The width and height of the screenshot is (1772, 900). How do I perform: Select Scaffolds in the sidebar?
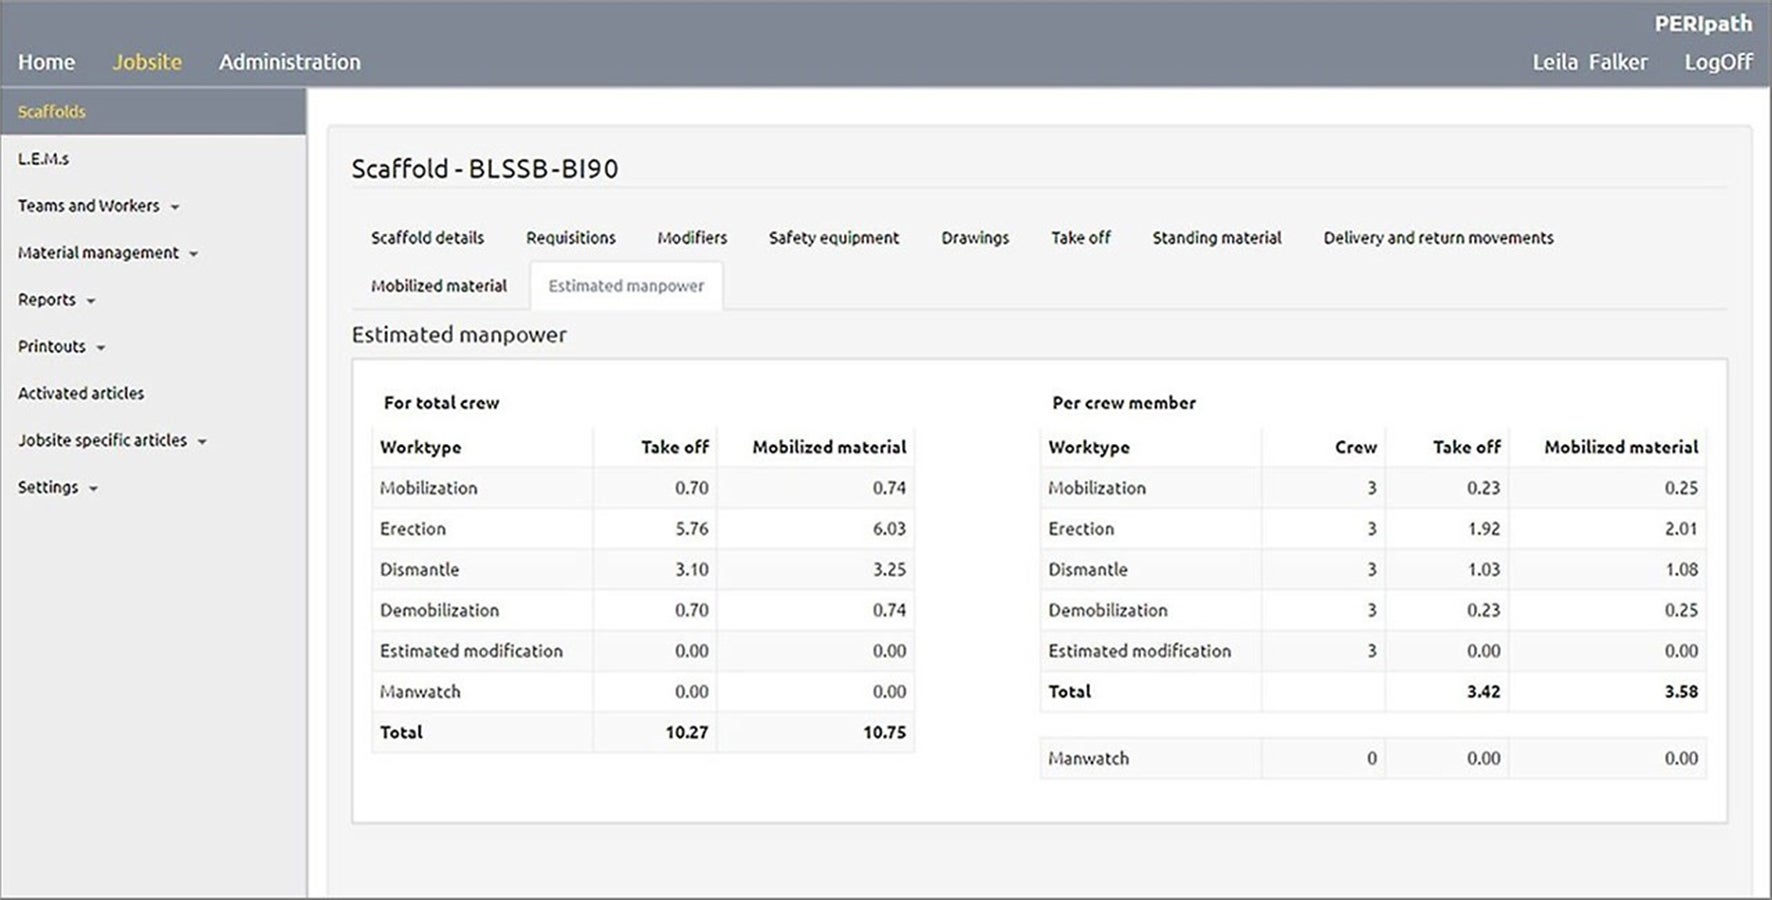pyautogui.click(x=52, y=112)
